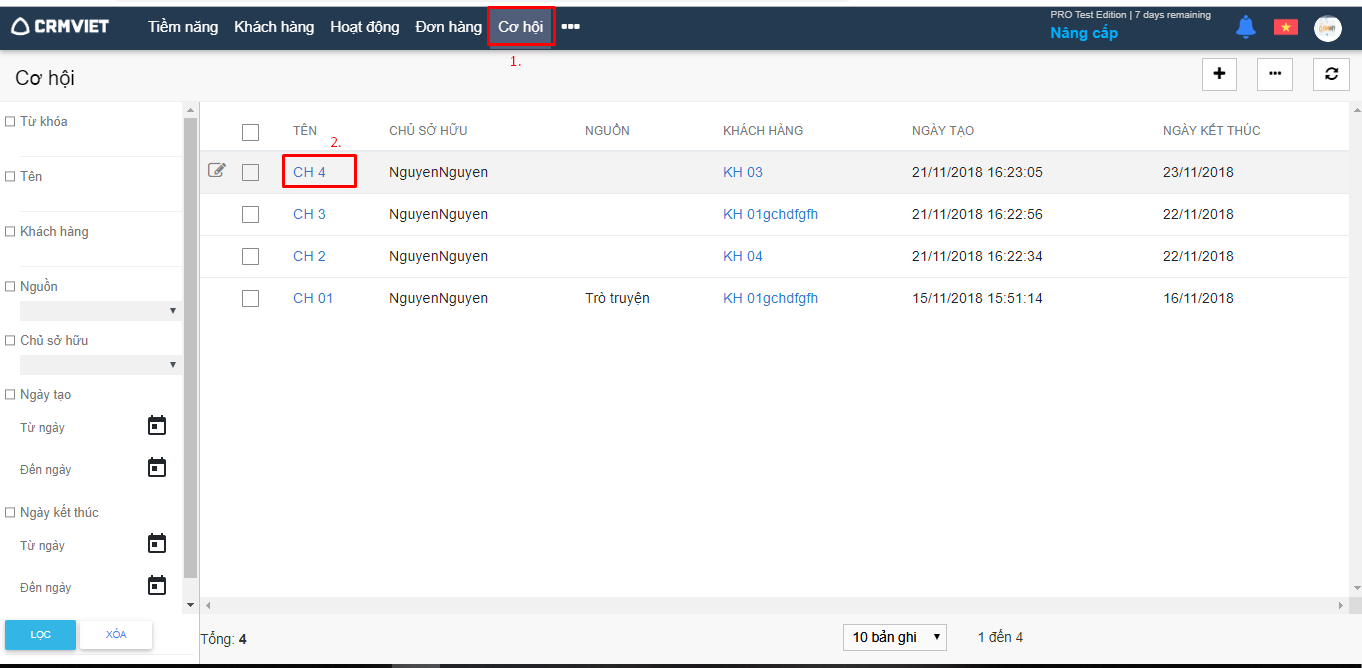Click the notification bell icon
The width and height of the screenshot is (1362, 668).
point(1245,28)
